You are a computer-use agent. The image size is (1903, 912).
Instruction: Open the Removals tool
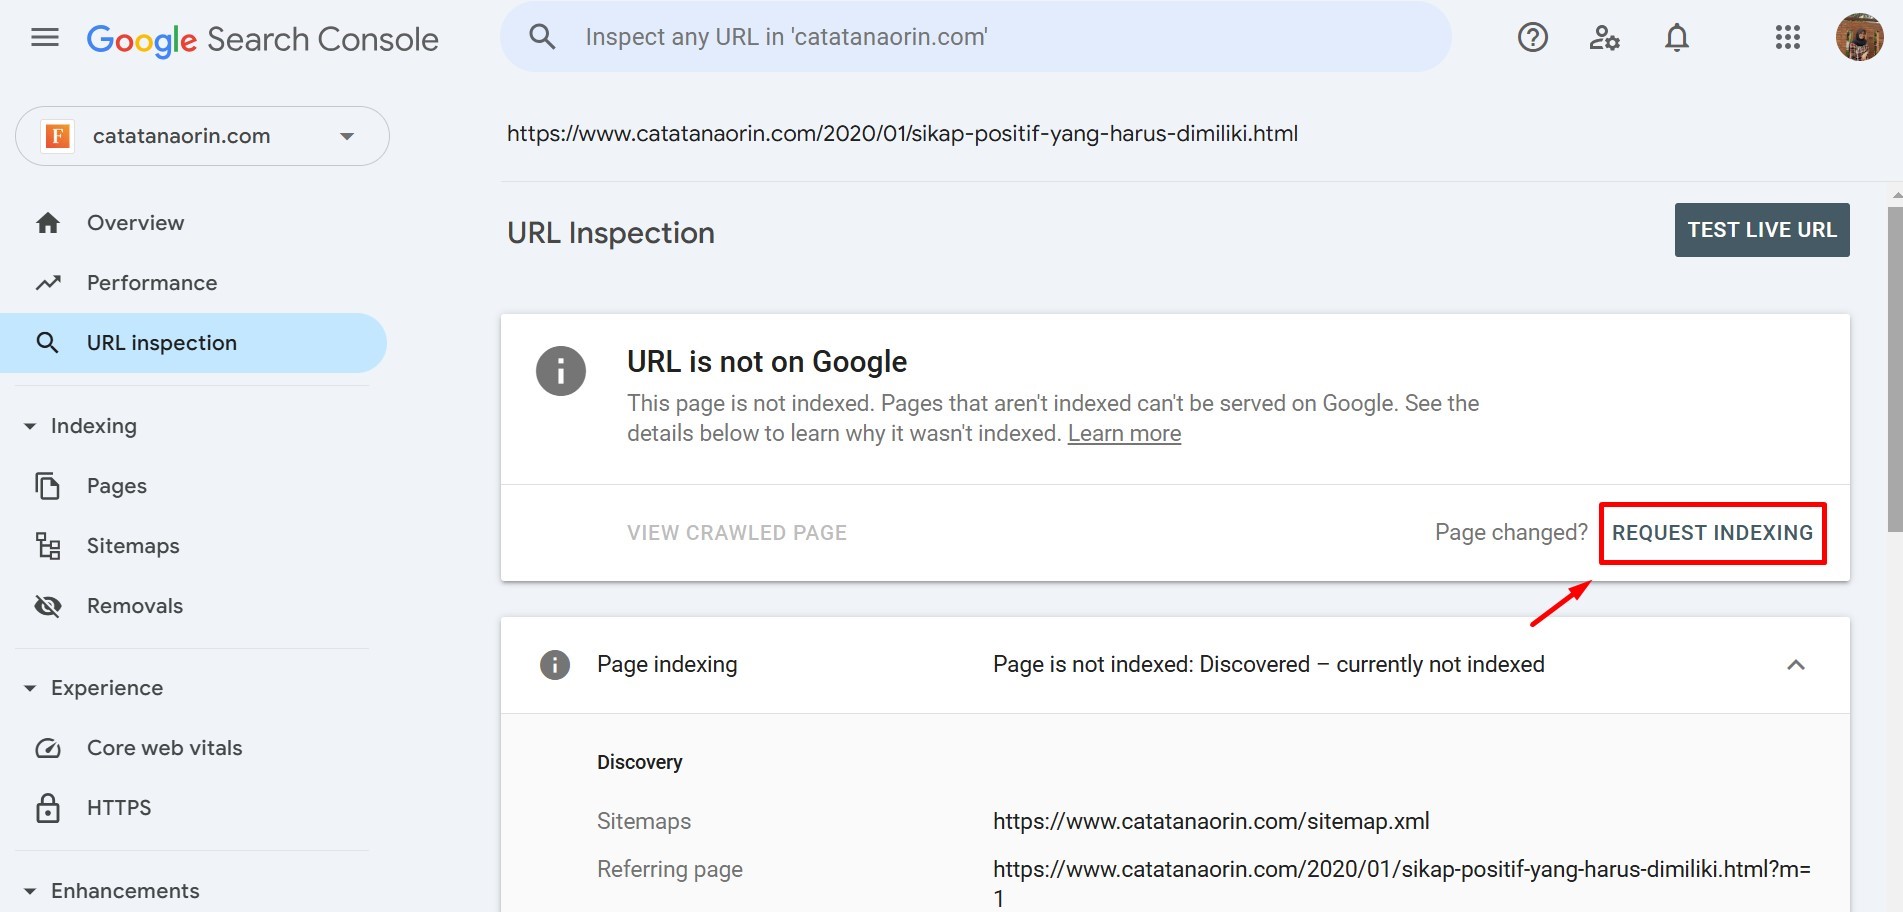[135, 606]
